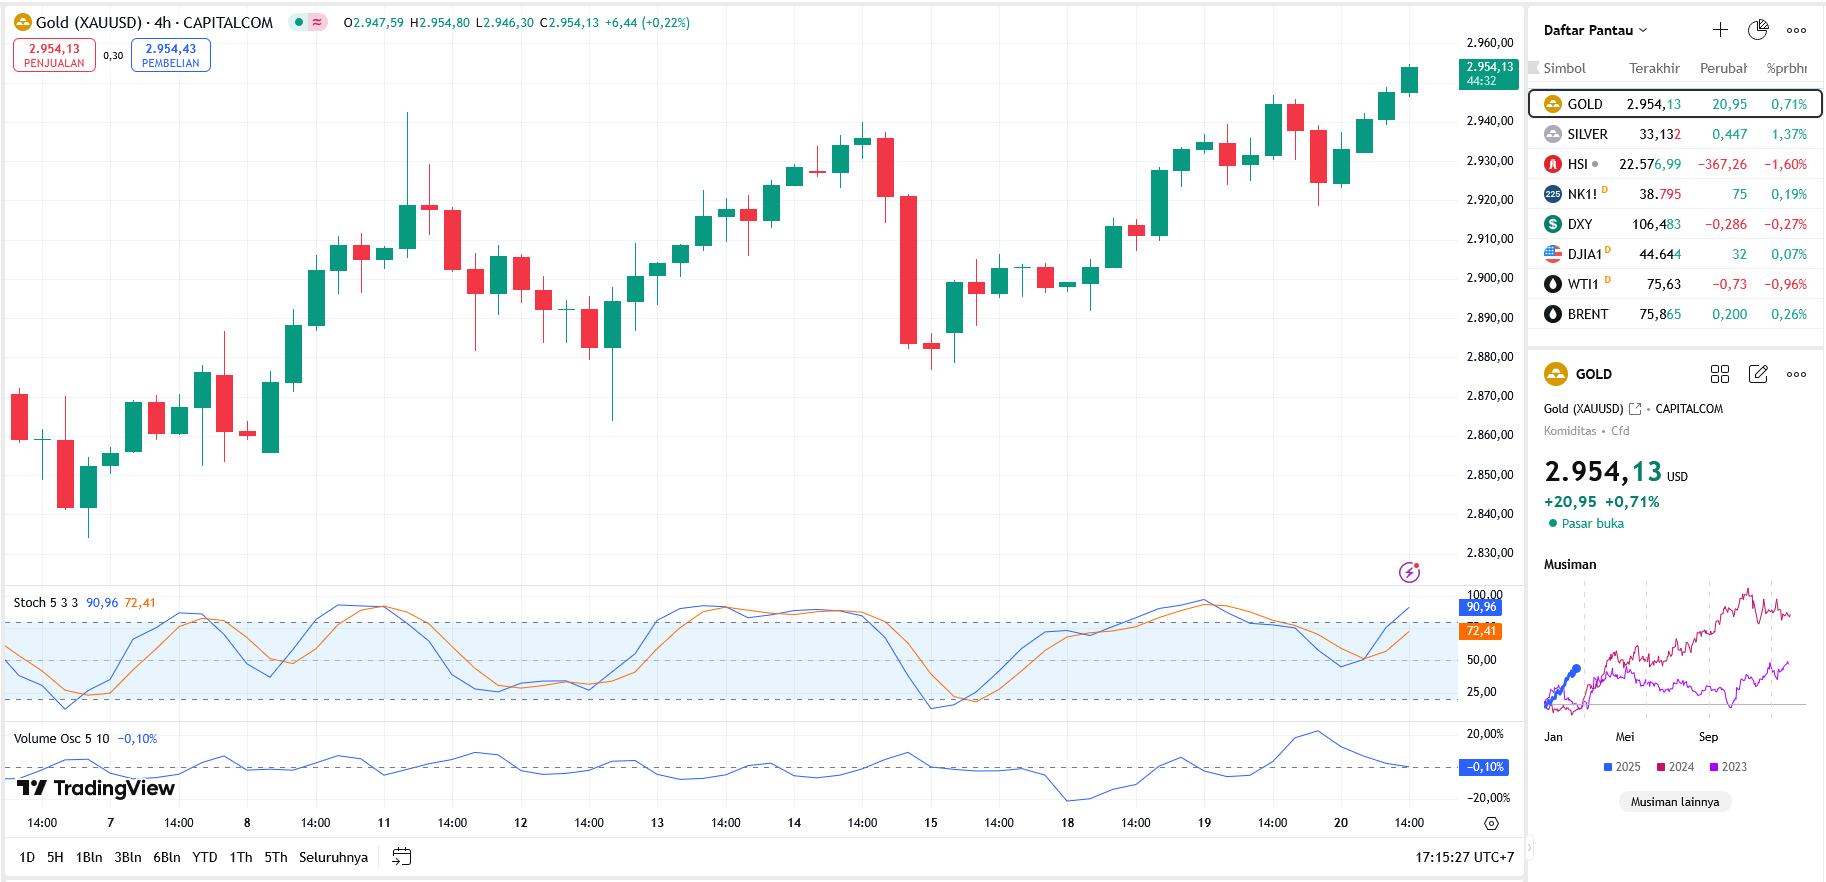
Task: Click the grid layout icon beside GOLD
Action: point(1720,374)
